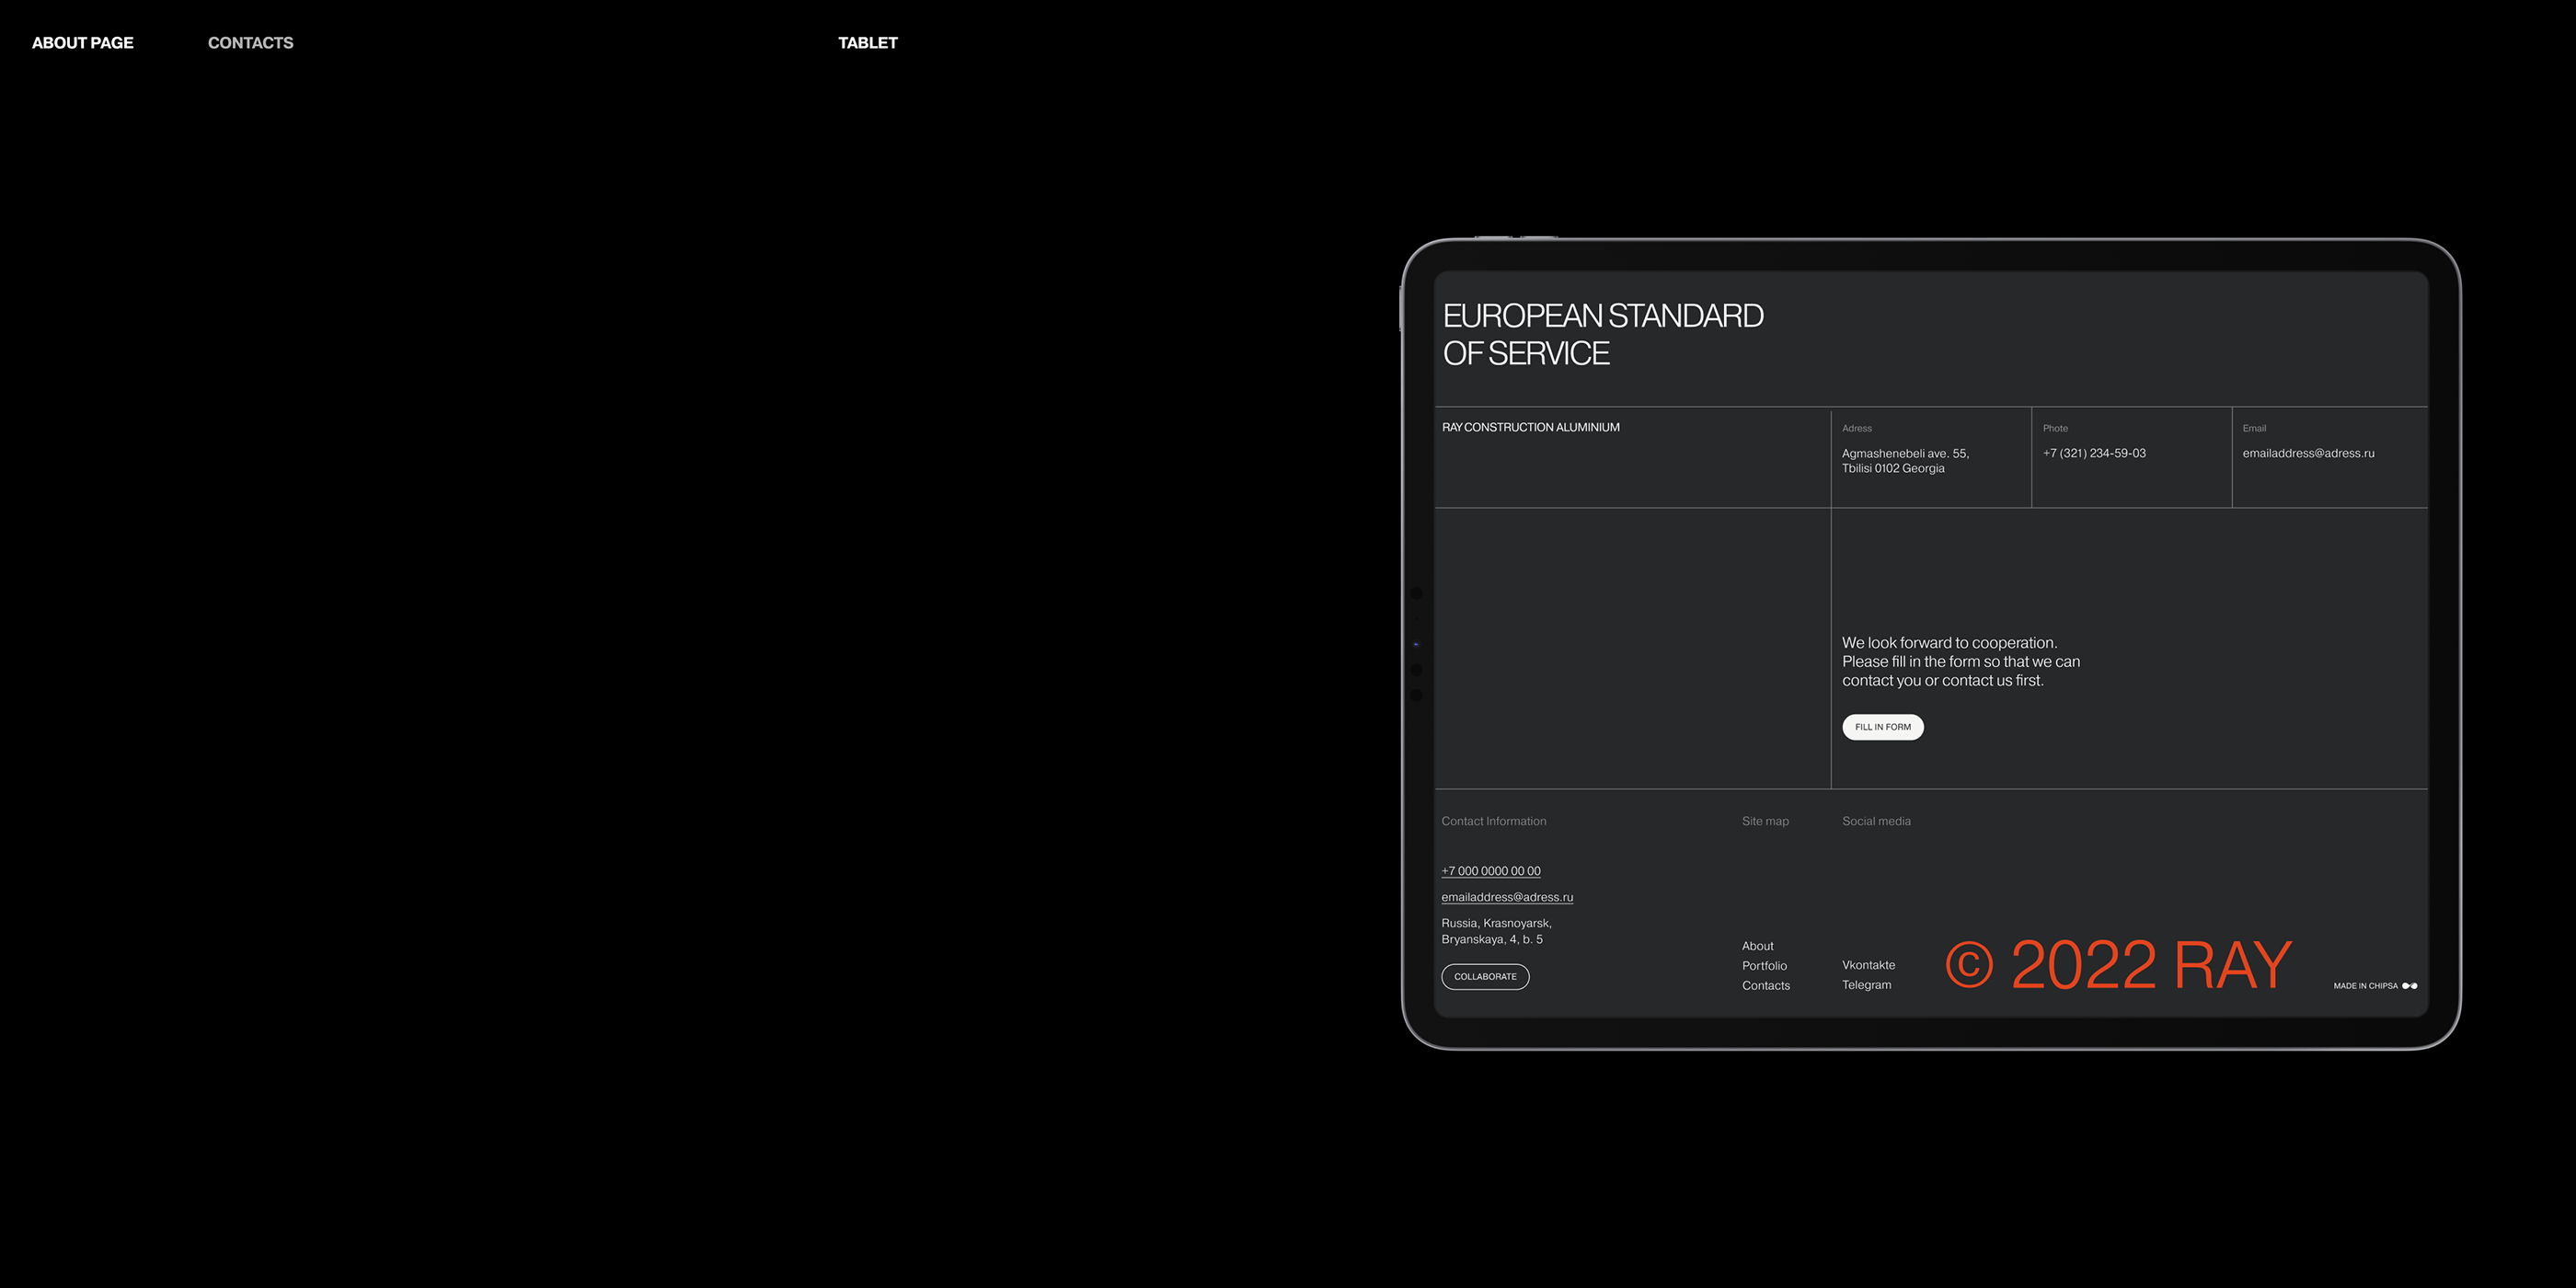This screenshot has height=1288, width=2576.
Task: Click the © 2022 RAY copyright text
Action: [x=2118, y=965]
